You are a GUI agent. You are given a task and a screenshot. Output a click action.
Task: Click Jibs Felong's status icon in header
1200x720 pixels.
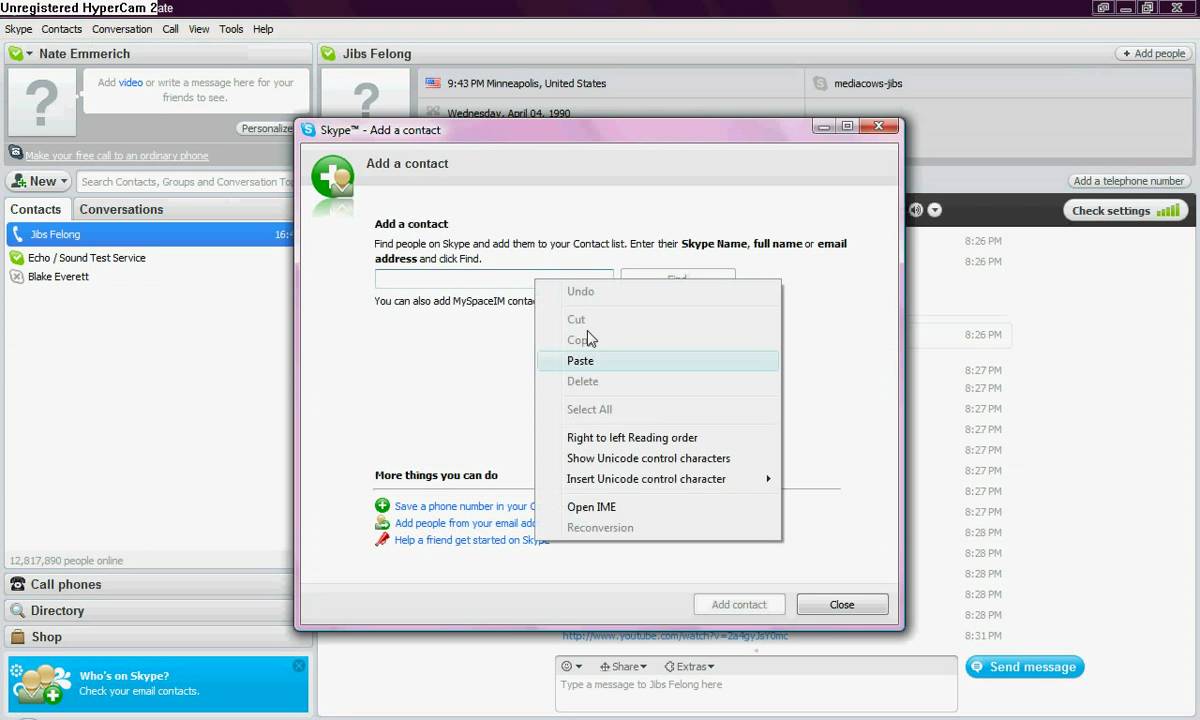(x=329, y=54)
